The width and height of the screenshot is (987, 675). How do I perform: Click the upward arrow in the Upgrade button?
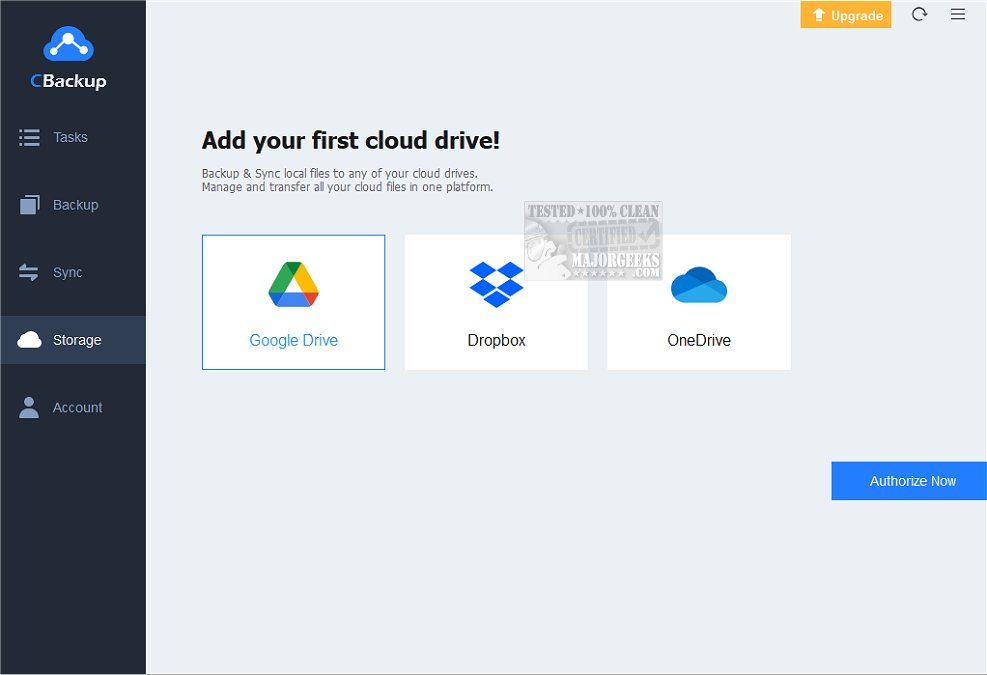tap(818, 14)
